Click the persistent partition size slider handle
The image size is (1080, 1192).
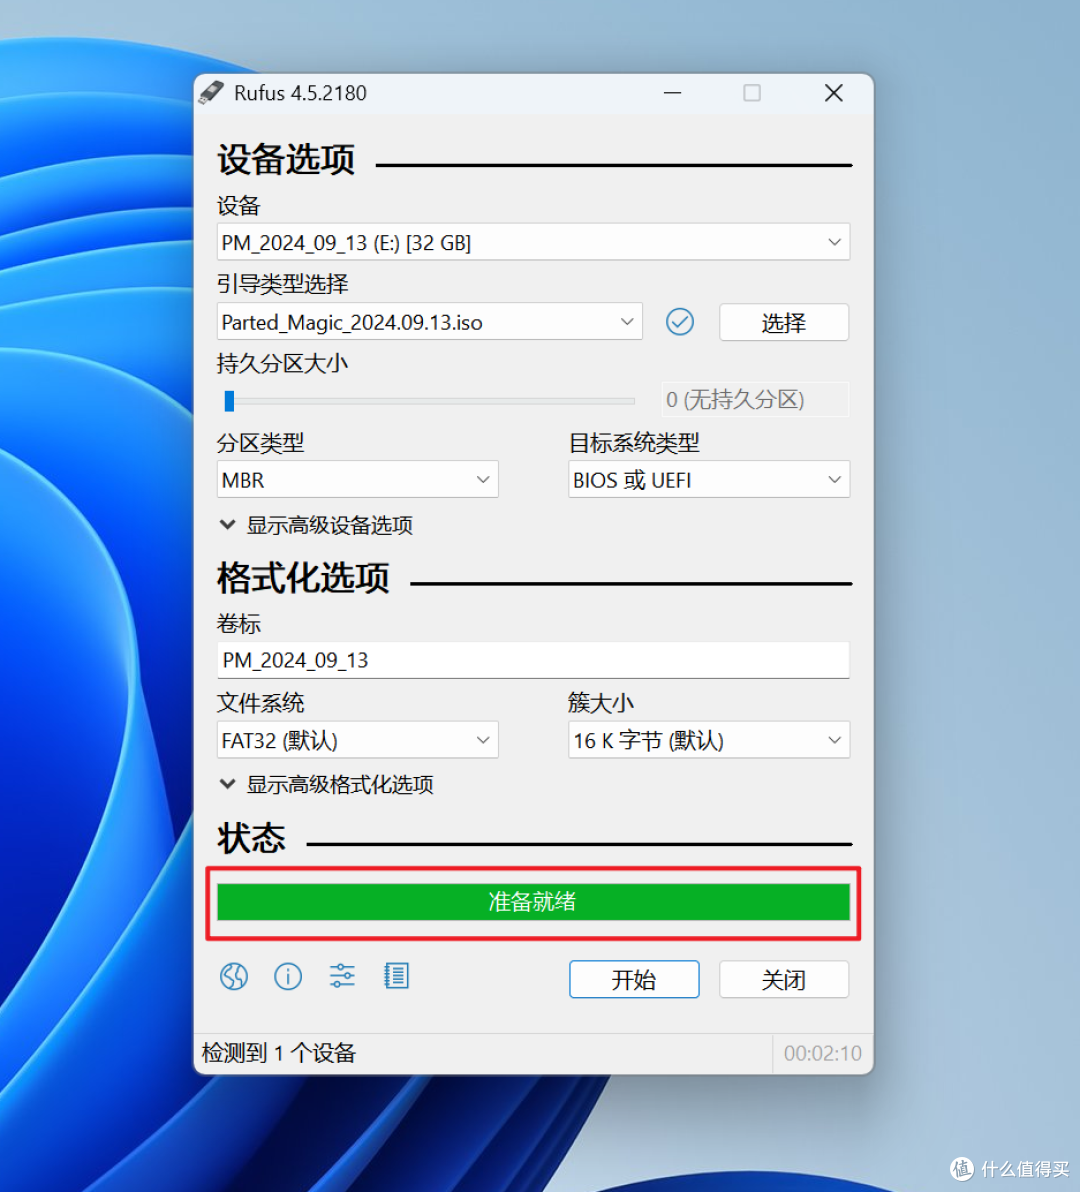[x=230, y=401]
